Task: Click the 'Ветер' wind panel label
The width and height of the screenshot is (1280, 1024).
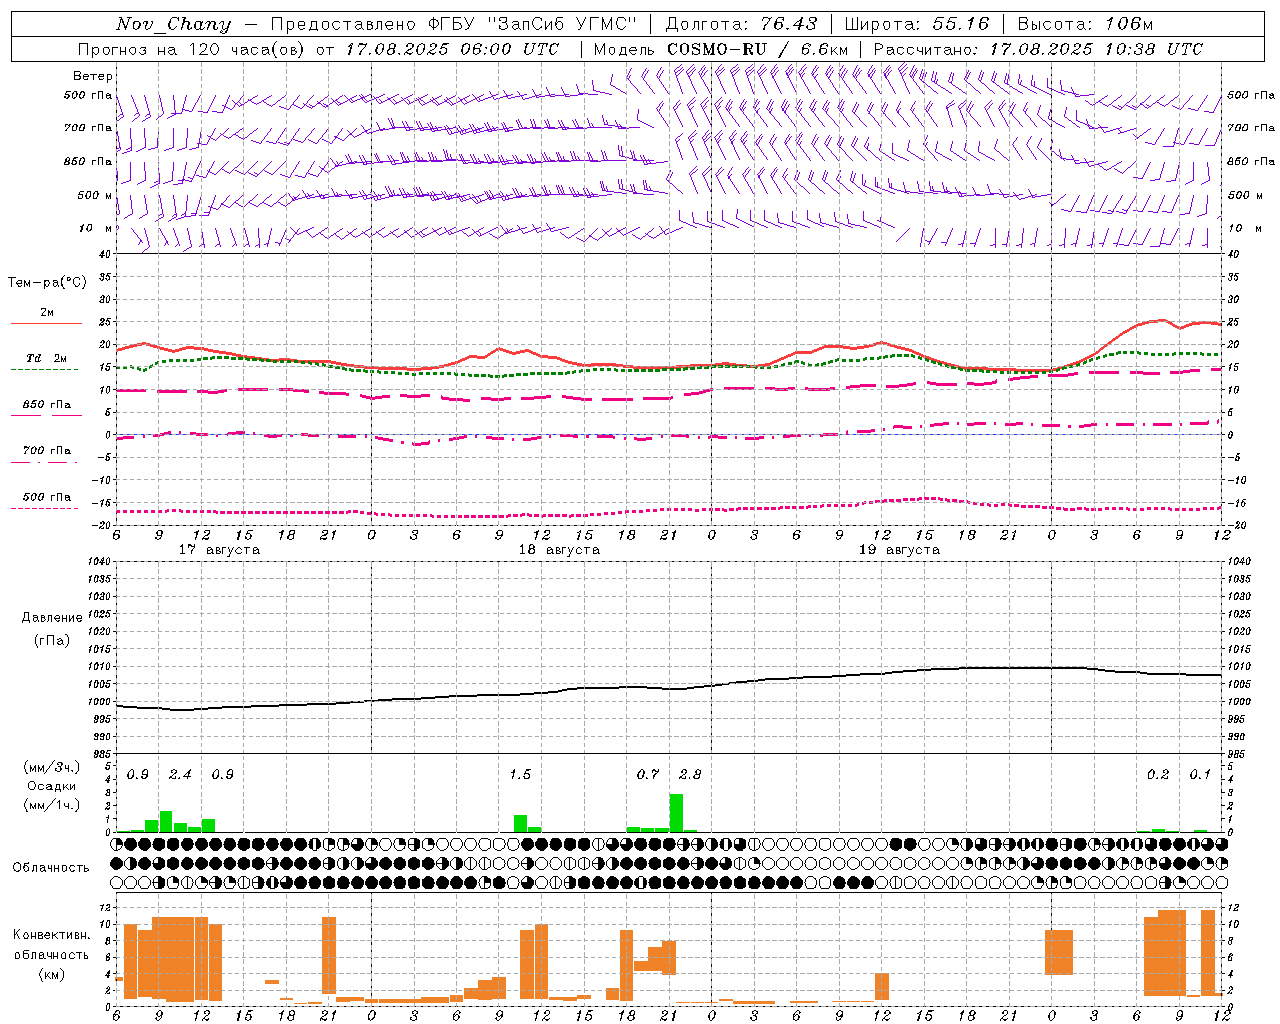Action: pyautogui.click(x=93, y=76)
